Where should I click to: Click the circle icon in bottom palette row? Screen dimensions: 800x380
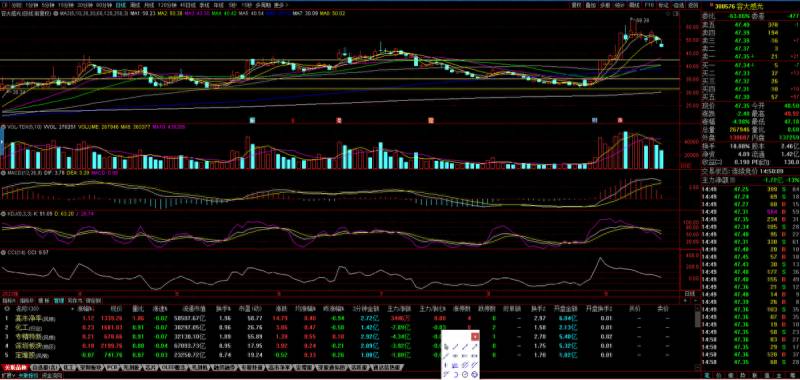coord(465,374)
